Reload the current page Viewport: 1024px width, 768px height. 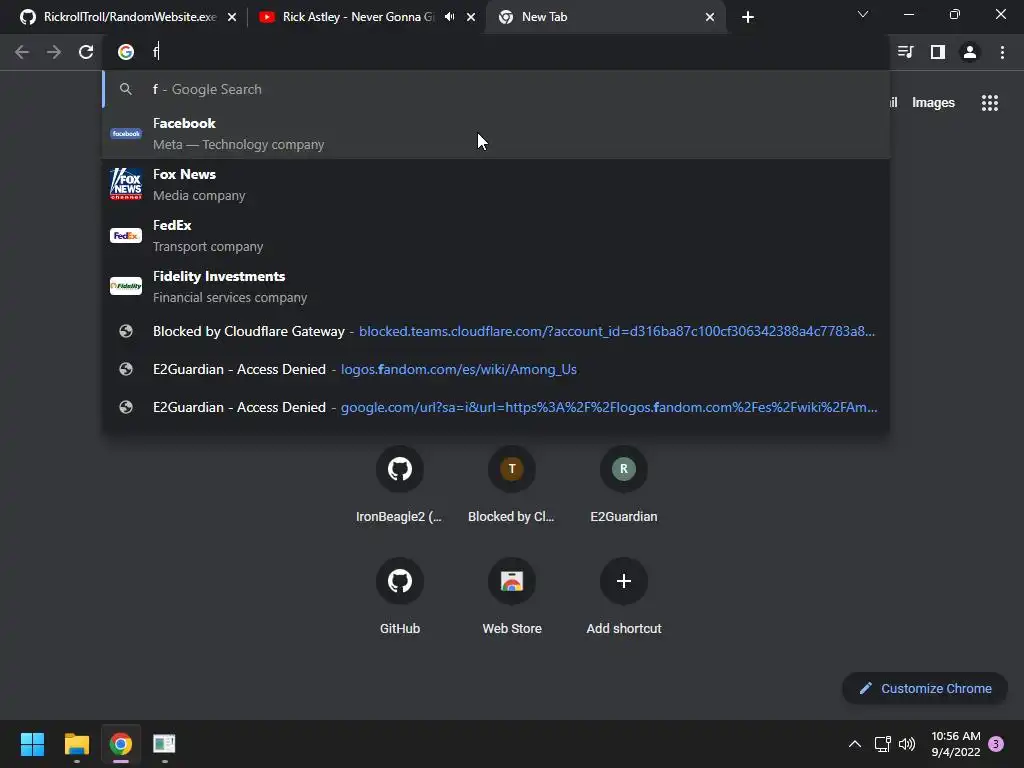point(86,52)
